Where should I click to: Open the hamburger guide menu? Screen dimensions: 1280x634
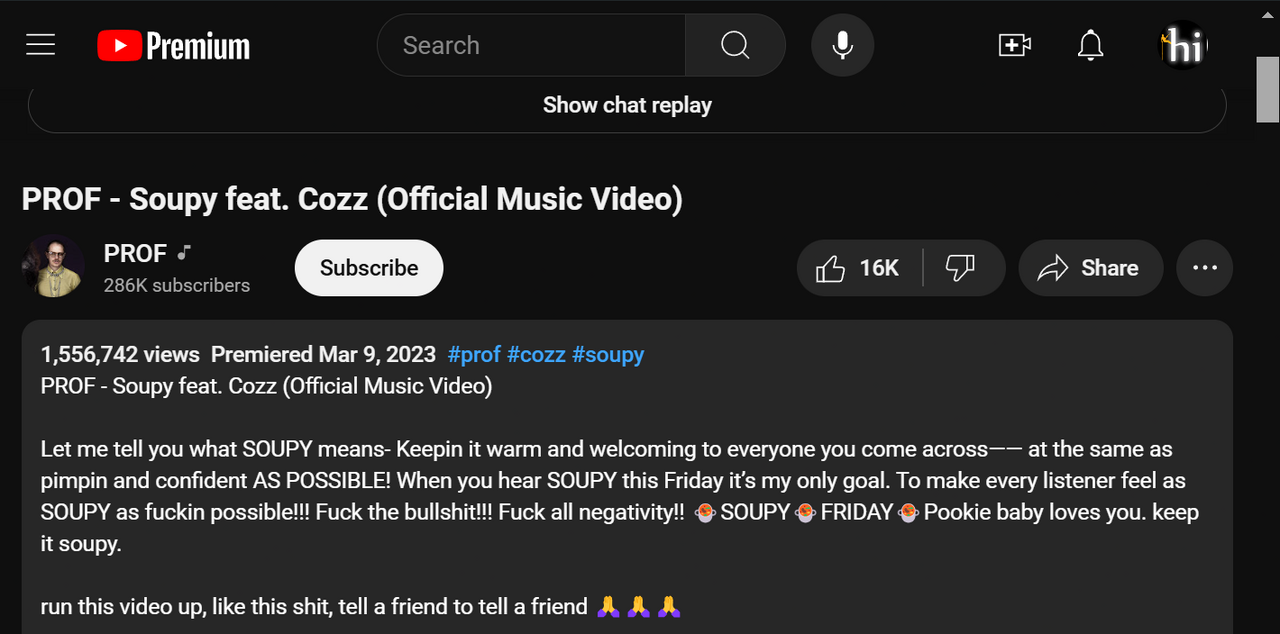point(40,45)
